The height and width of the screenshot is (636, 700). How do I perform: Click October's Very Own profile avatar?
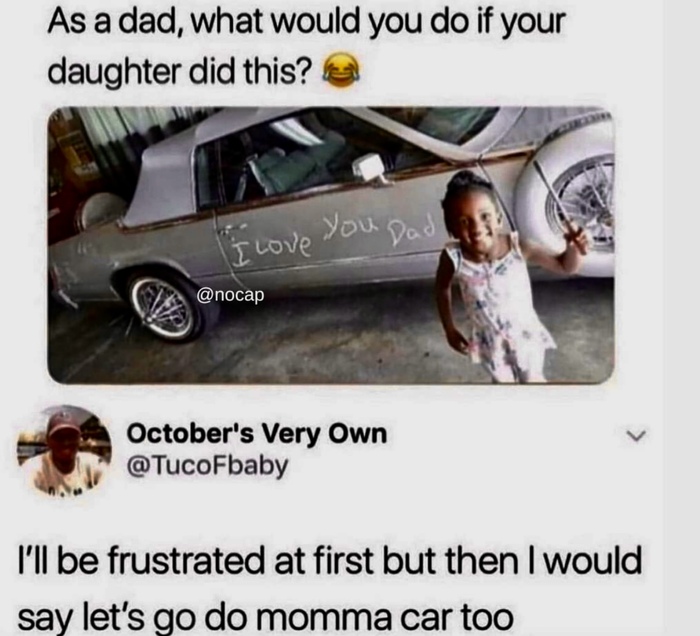(64, 451)
